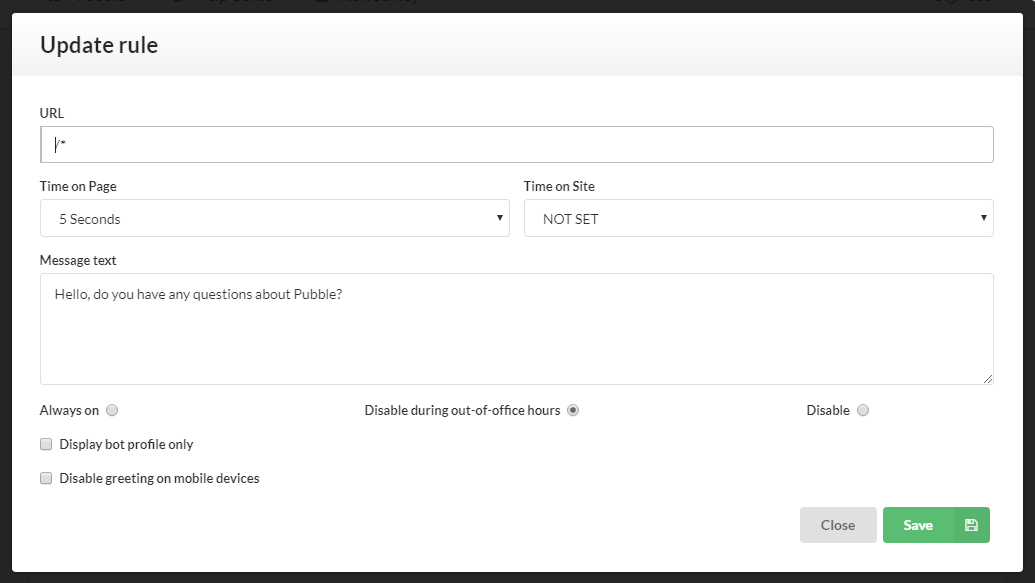Click the dark backdrop below the dialog
This screenshot has width=1035, height=583.
[x=516, y=578]
